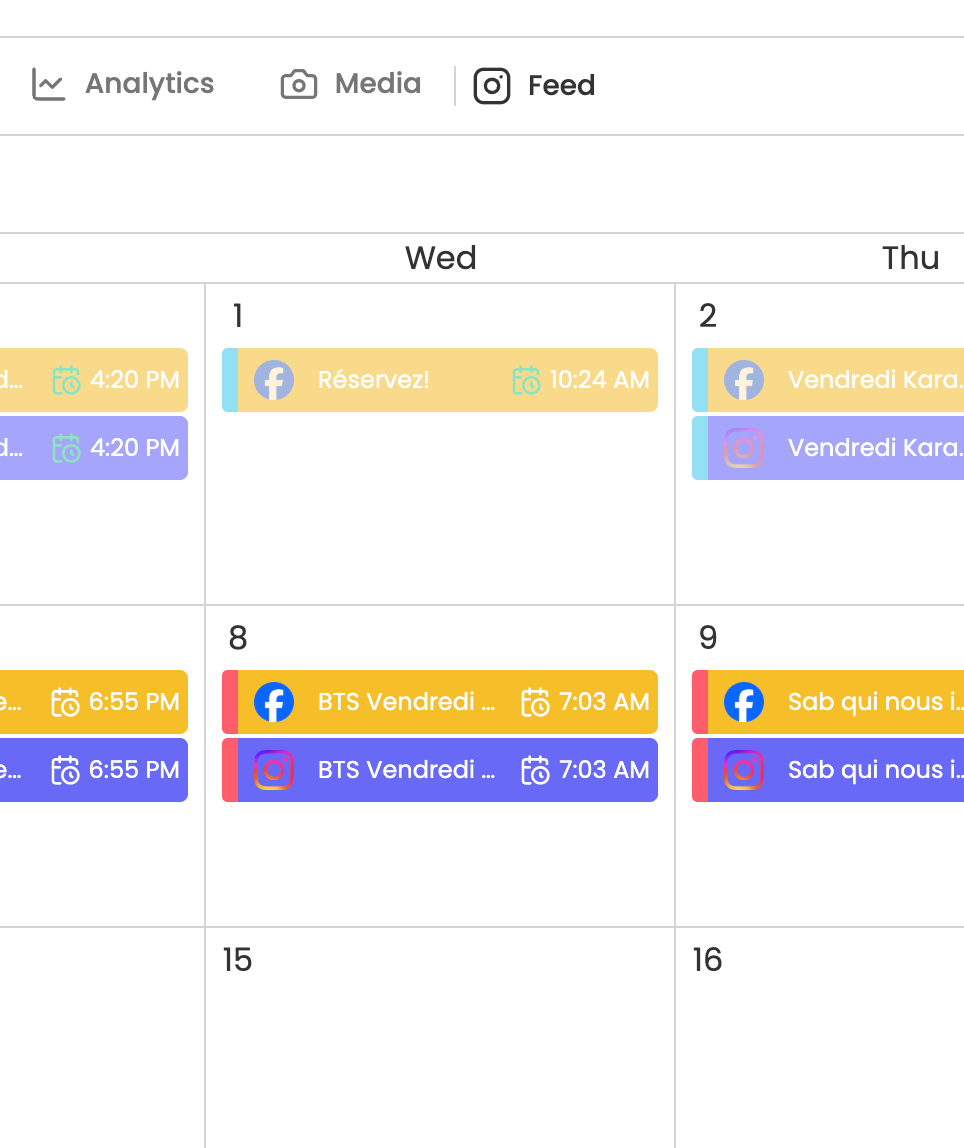Viewport: 964px width, 1148px height.
Task: Open the purple 4:20 PM scheduled post
Action: 94,448
